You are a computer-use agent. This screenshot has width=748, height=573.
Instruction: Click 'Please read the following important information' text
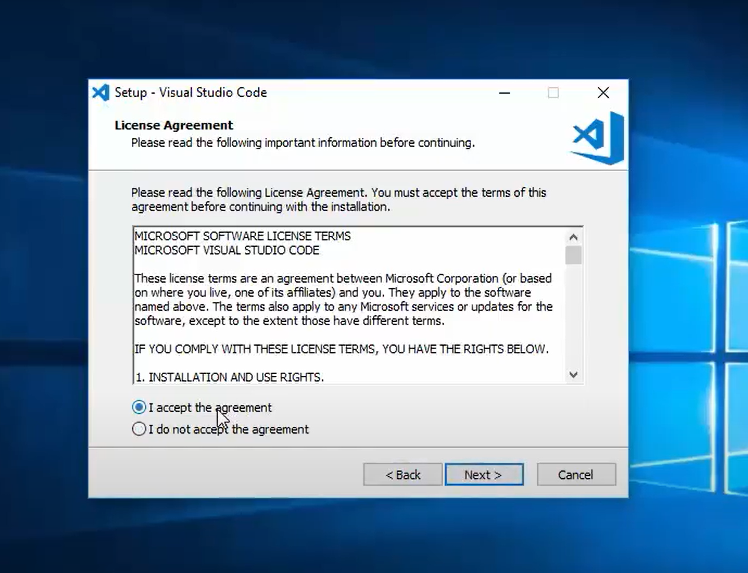point(303,143)
